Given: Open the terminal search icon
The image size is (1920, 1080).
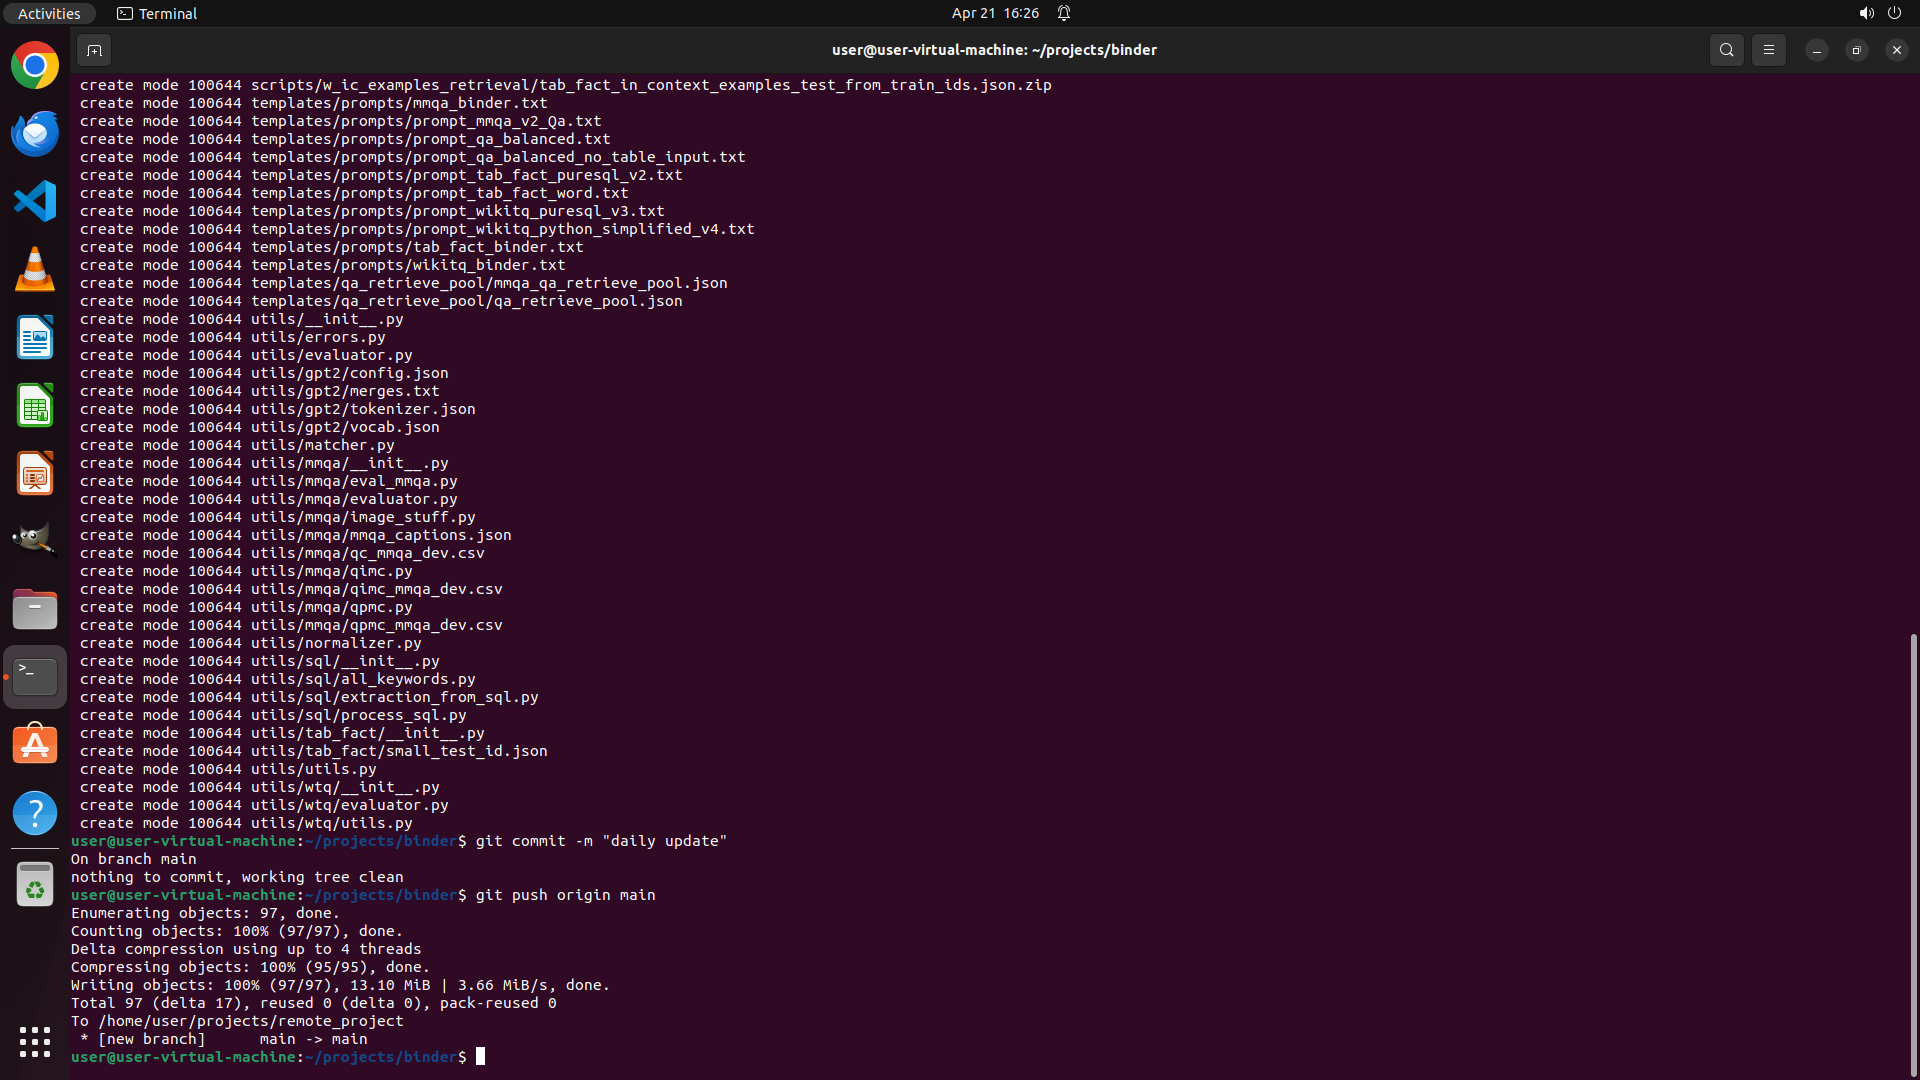Looking at the screenshot, I should 1726,50.
